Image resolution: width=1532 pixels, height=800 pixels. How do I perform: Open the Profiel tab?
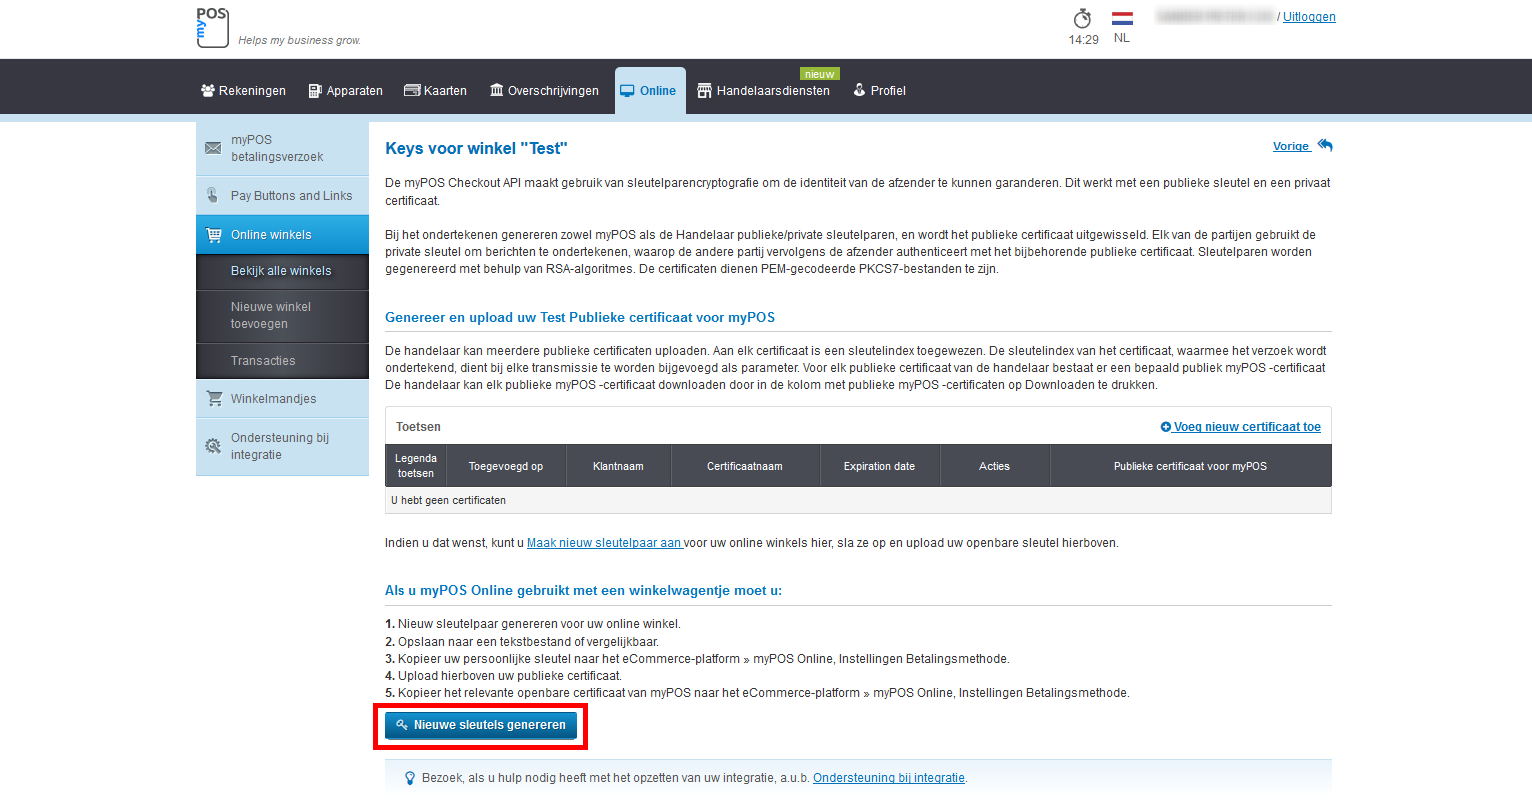pyautogui.click(x=879, y=91)
